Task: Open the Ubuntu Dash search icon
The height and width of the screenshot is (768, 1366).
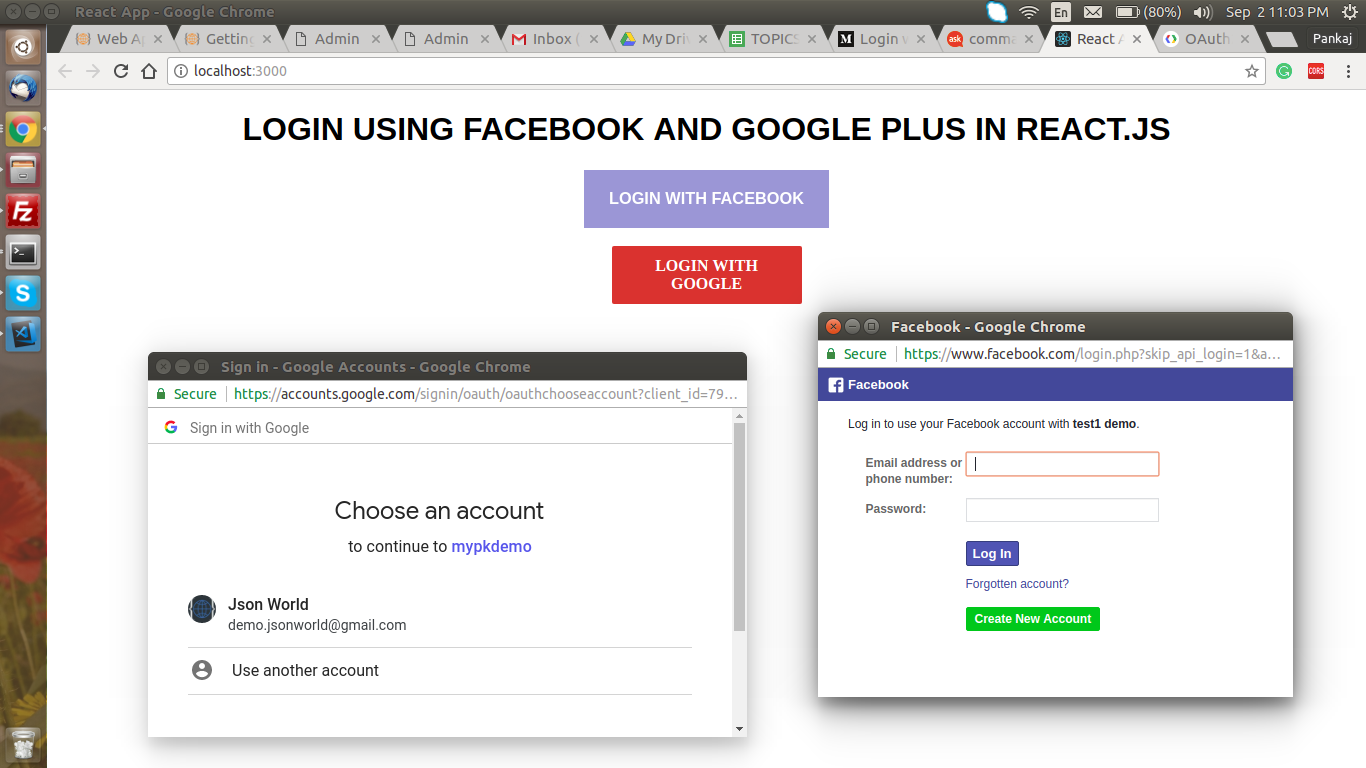Action: click(x=23, y=47)
